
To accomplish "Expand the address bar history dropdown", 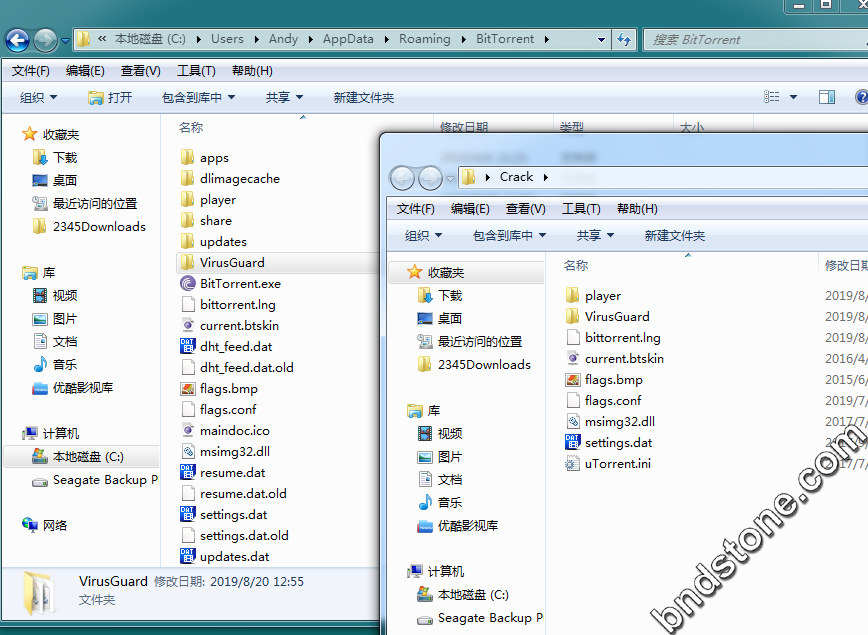I will (x=601, y=40).
